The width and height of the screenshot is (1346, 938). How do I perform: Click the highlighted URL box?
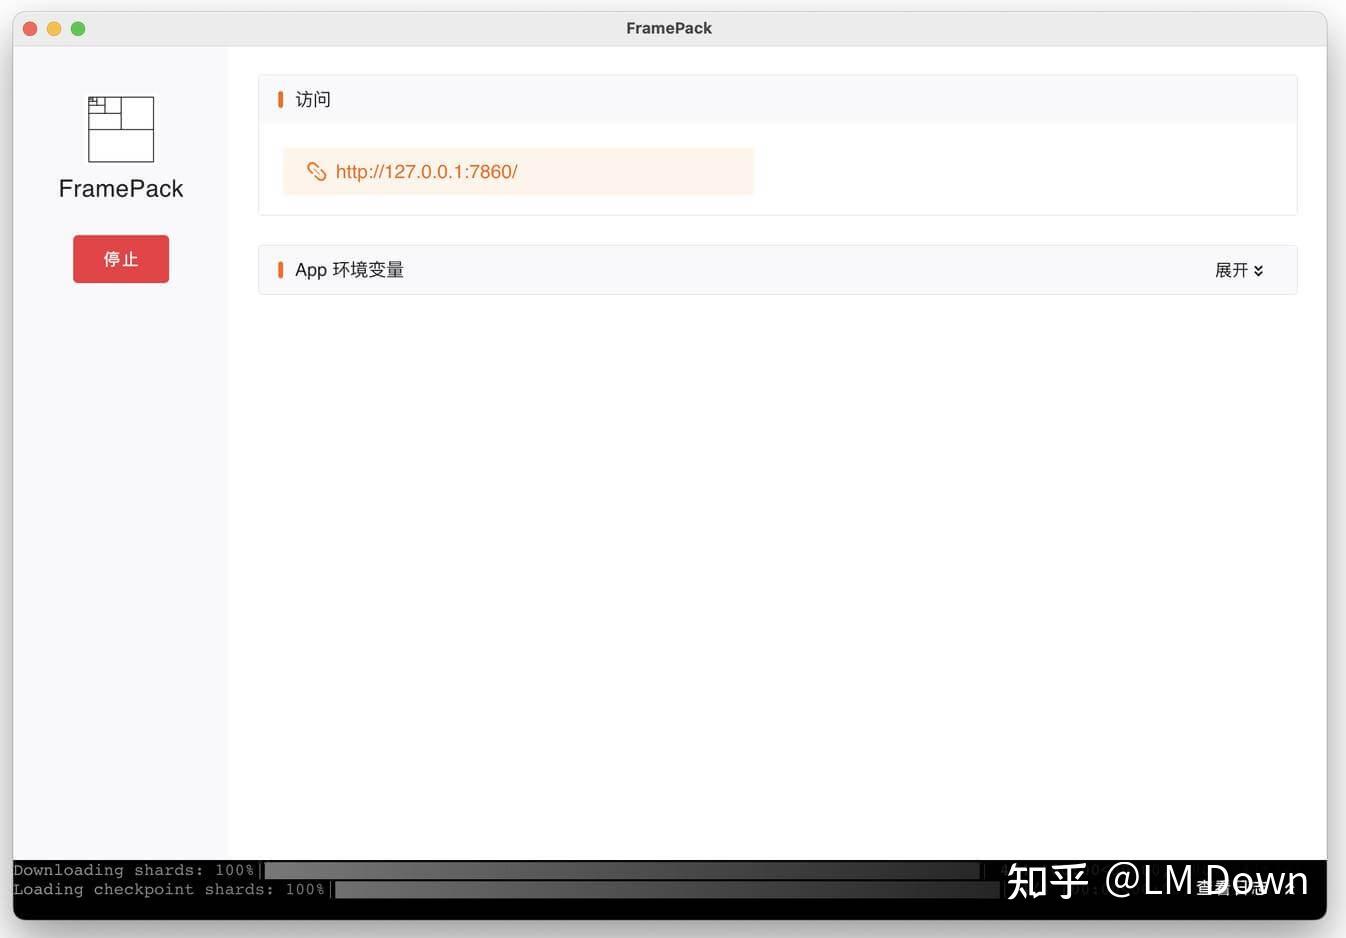[x=518, y=171]
